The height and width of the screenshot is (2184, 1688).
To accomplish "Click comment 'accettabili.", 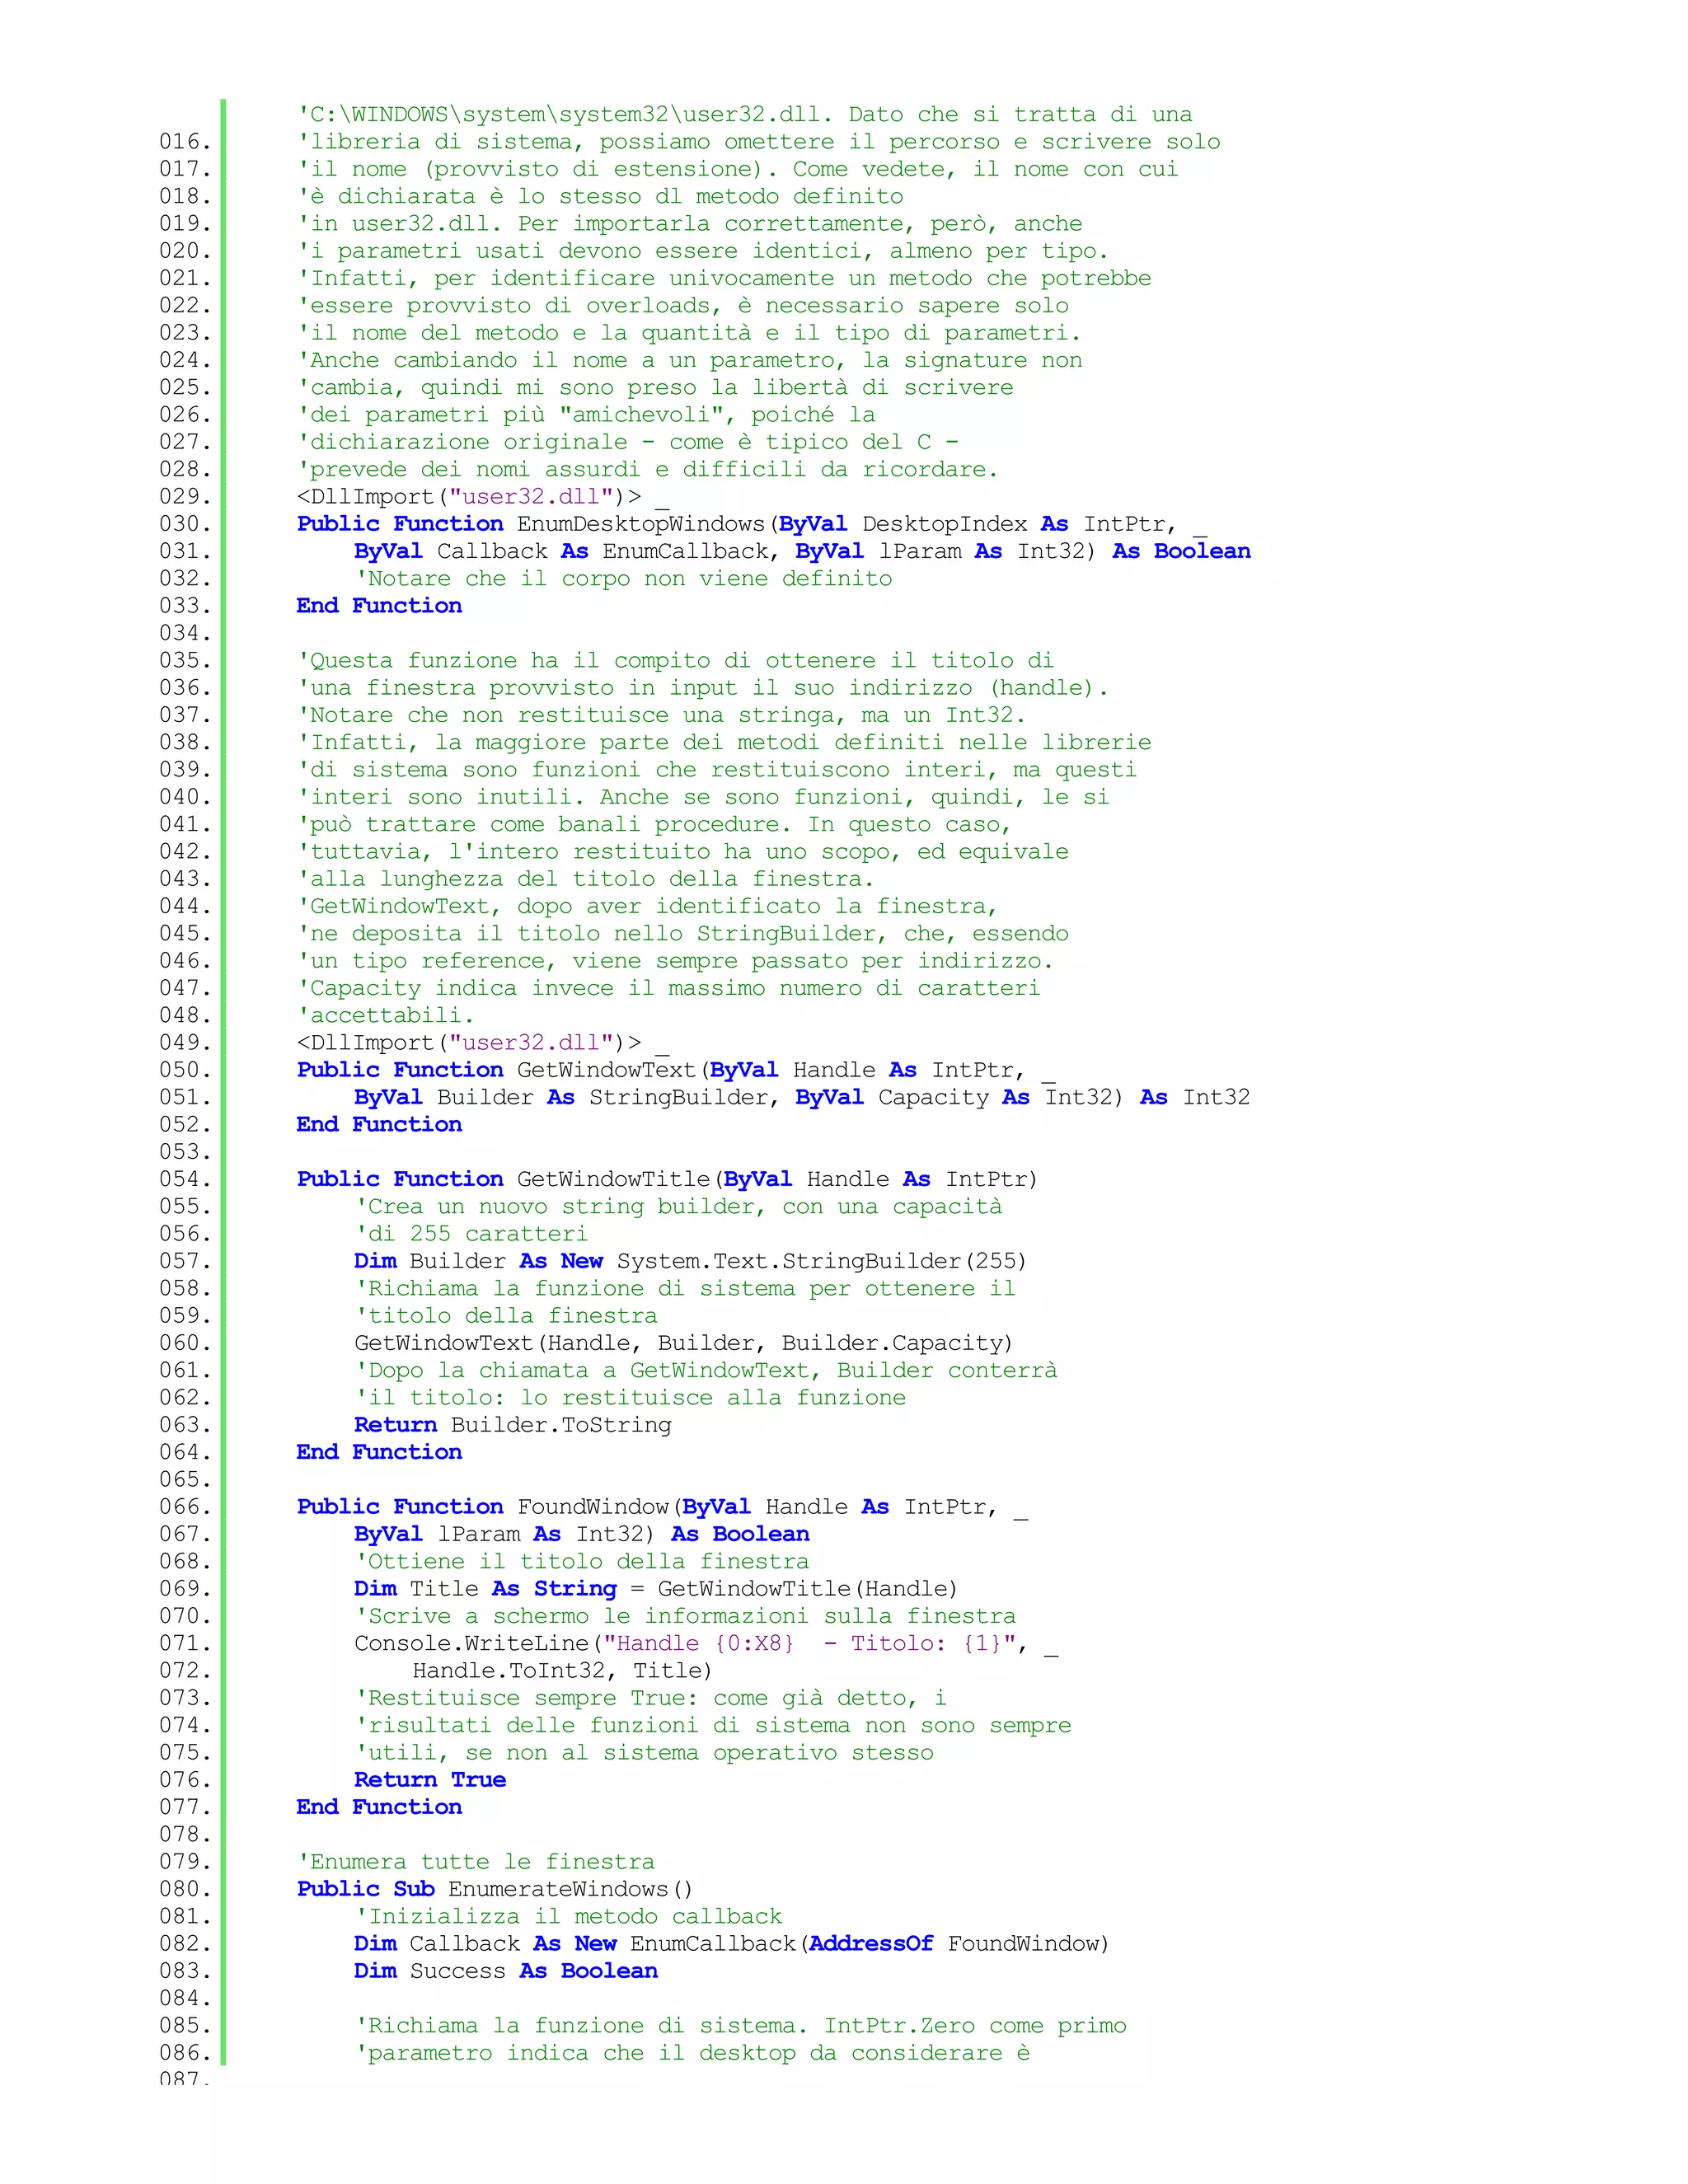I will [386, 1016].
